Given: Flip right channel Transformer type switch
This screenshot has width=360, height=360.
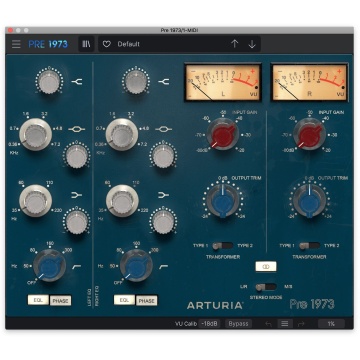Looking at the screenshot, I should click(309, 246).
